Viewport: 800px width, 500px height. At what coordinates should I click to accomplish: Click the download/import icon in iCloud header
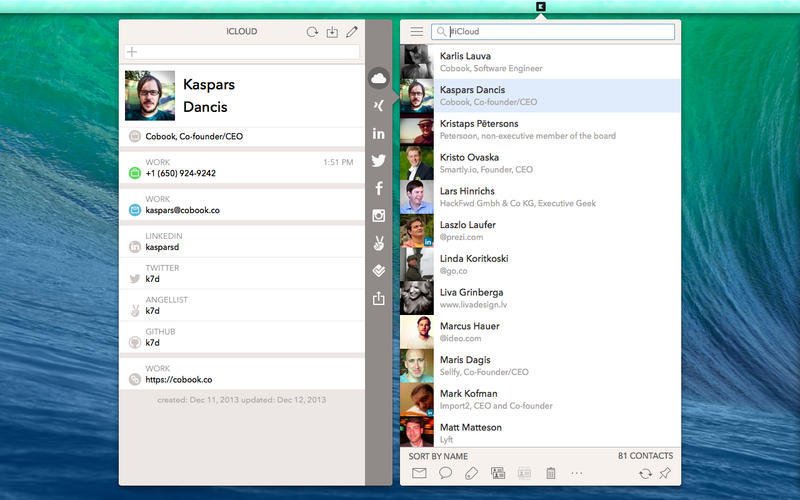coord(332,32)
